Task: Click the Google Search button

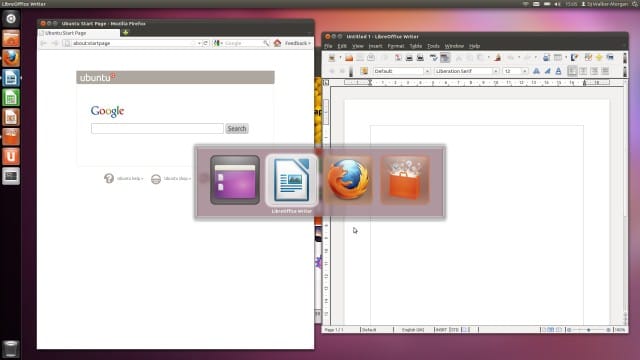Action: [x=237, y=129]
